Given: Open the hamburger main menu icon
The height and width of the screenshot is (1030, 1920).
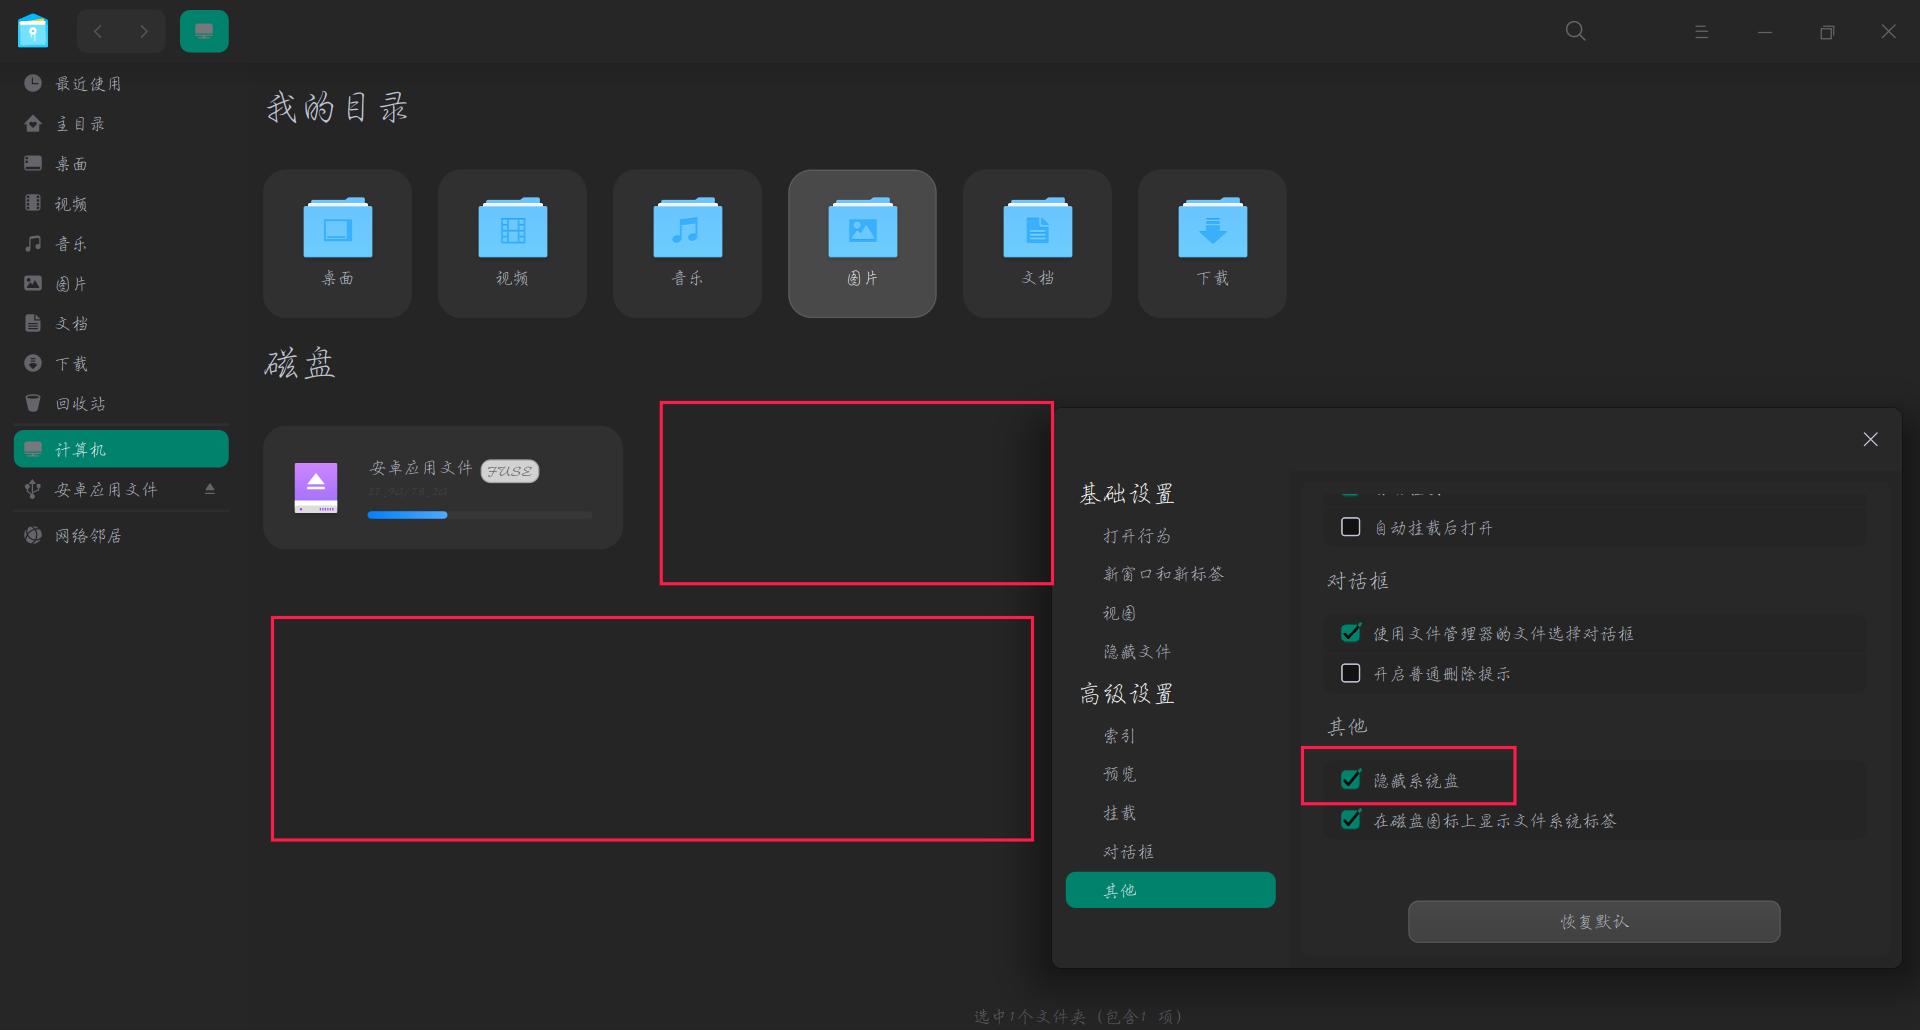Looking at the screenshot, I should [1701, 32].
